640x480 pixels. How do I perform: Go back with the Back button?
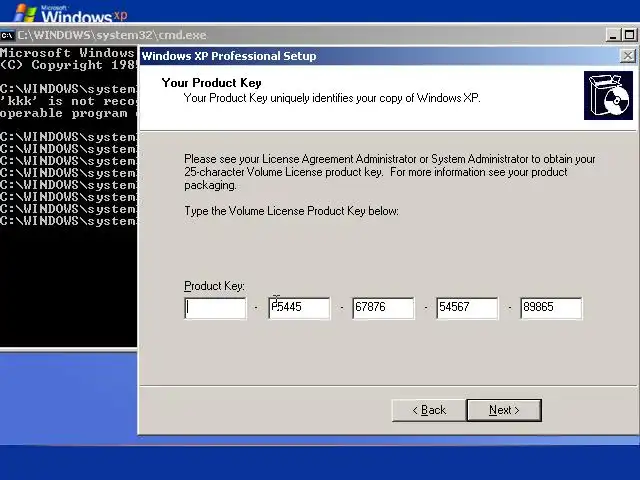429,410
